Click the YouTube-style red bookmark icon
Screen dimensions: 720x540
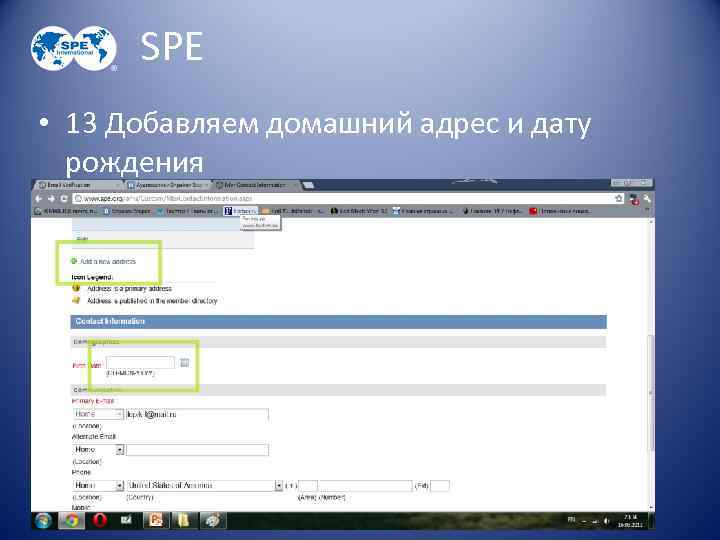click(x=533, y=211)
